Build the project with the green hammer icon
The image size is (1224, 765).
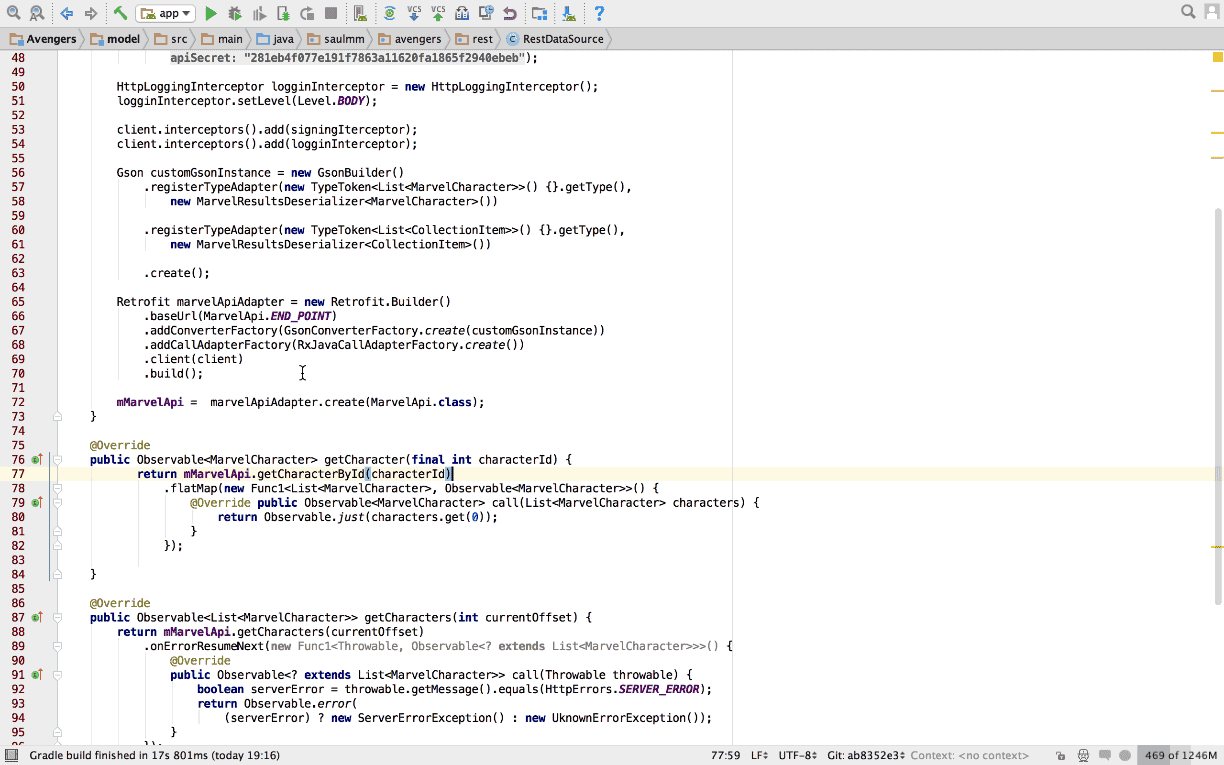(120, 13)
